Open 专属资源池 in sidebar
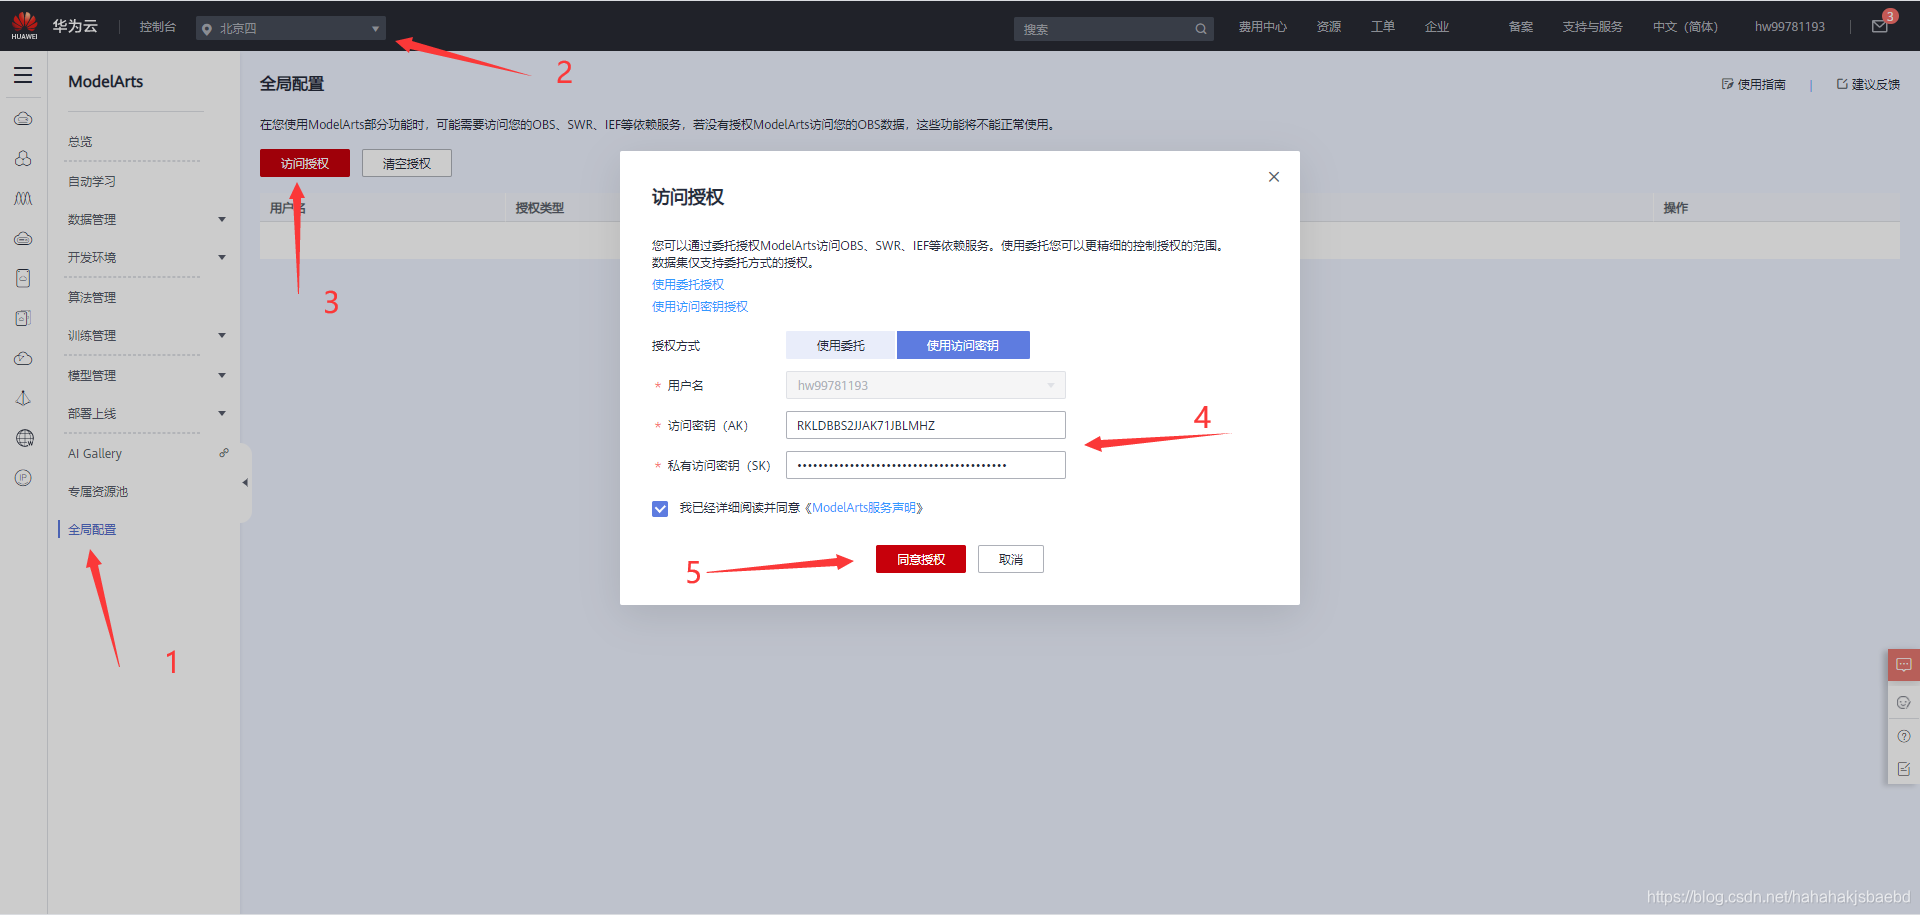The width and height of the screenshot is (1920, 916). tap(98, 491)
